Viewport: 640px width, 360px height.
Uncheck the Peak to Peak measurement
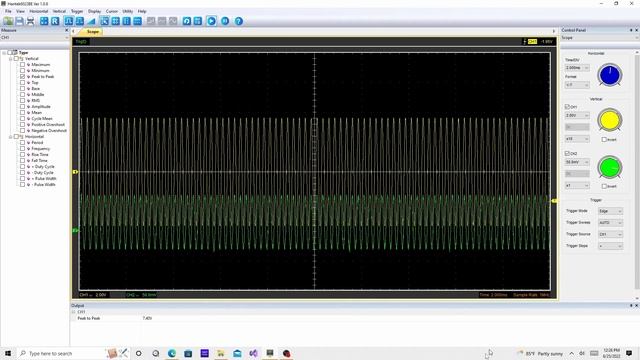click(x=23, y=76)
